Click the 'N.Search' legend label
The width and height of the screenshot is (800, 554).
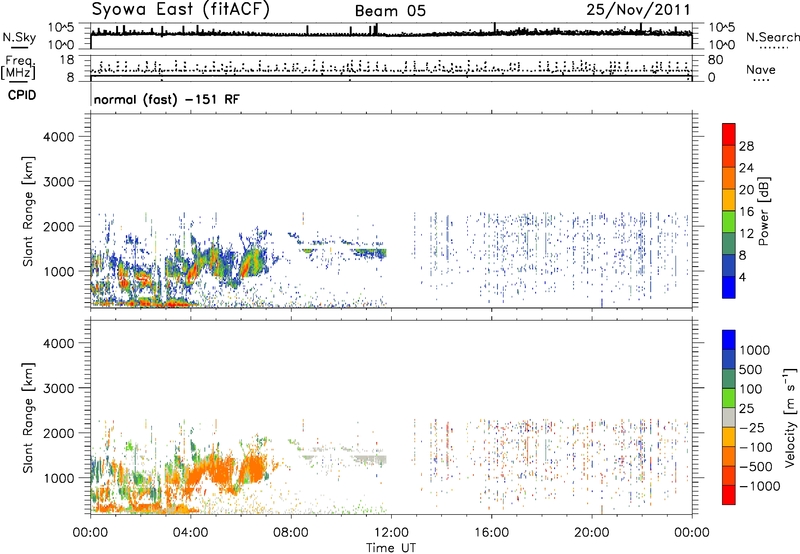click(773, 37)
